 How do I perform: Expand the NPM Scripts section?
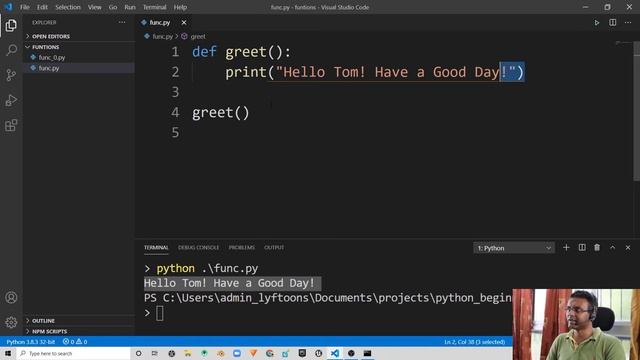click(x=49, y=331)
